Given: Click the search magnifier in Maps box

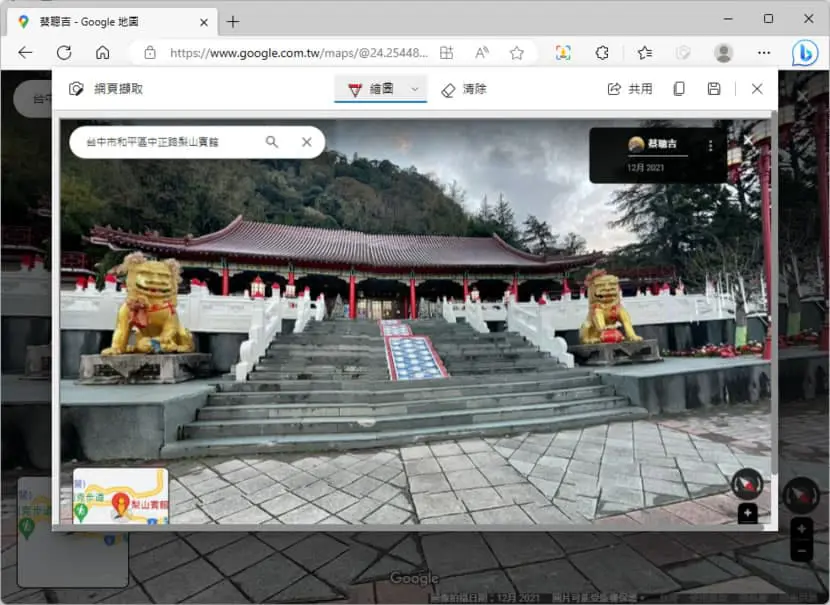Looking at the screenshot, I should 272,142.
